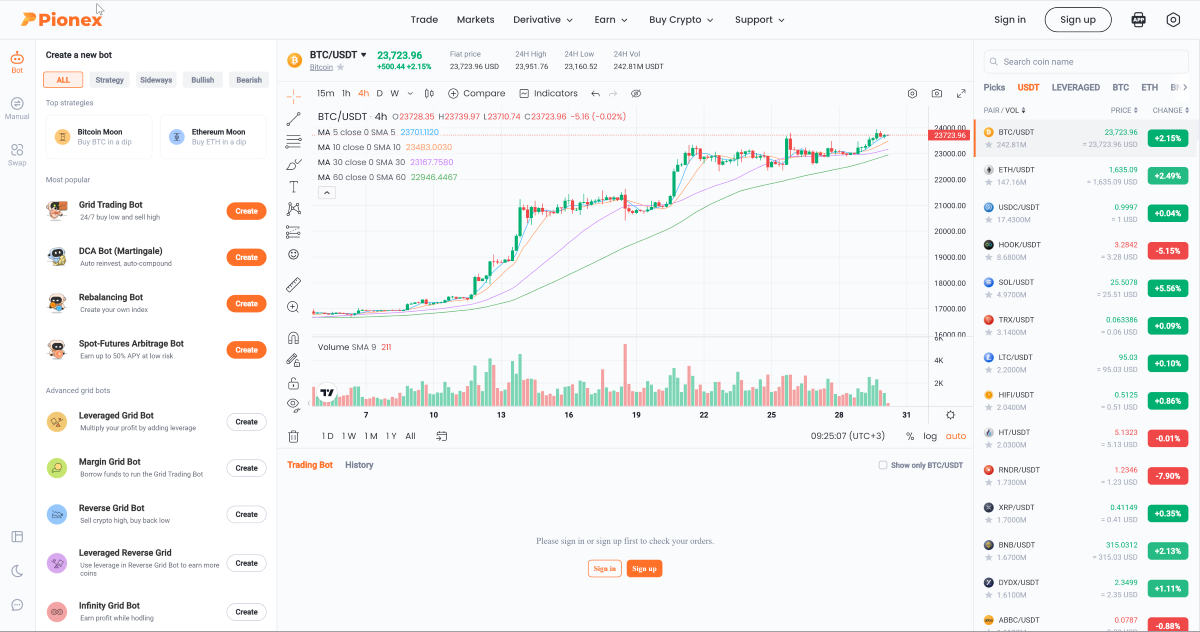This screenshot has height=632, width=1200.
Task: Open the chat support icon in sidebar
Action: pos(17,605)
